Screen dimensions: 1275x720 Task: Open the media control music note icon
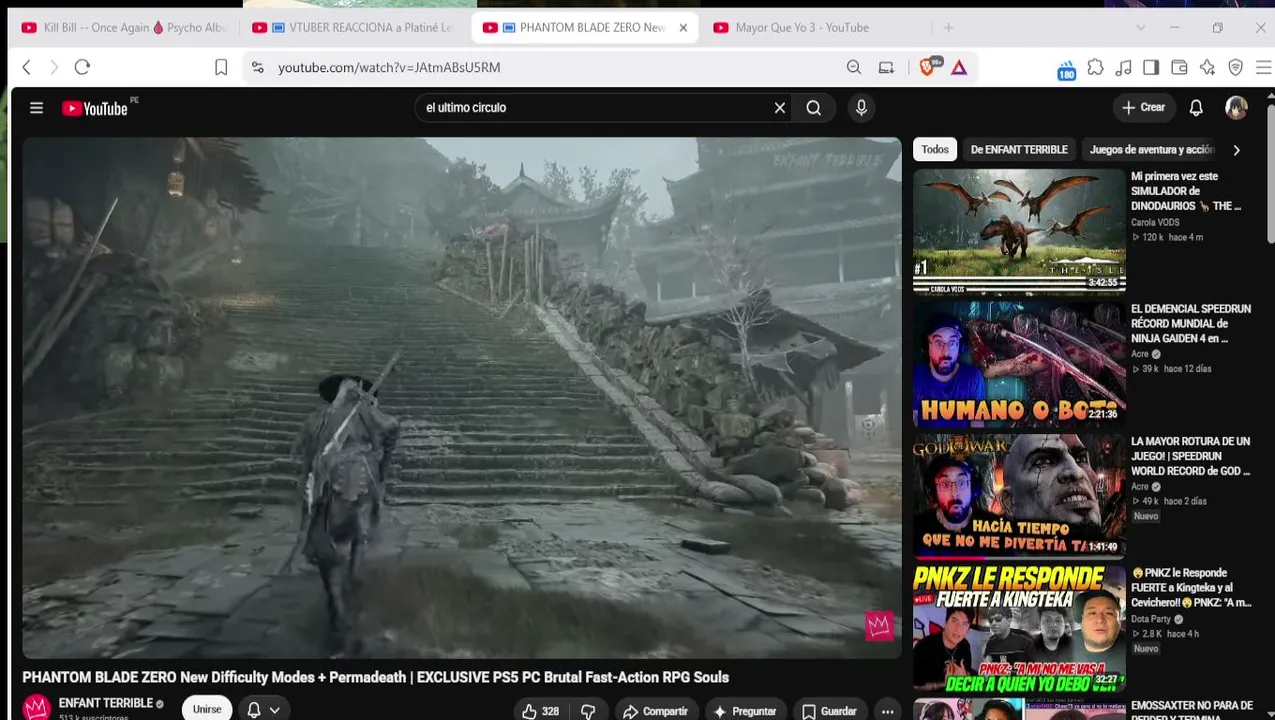pyautogui.click(x=1123, y=67)
